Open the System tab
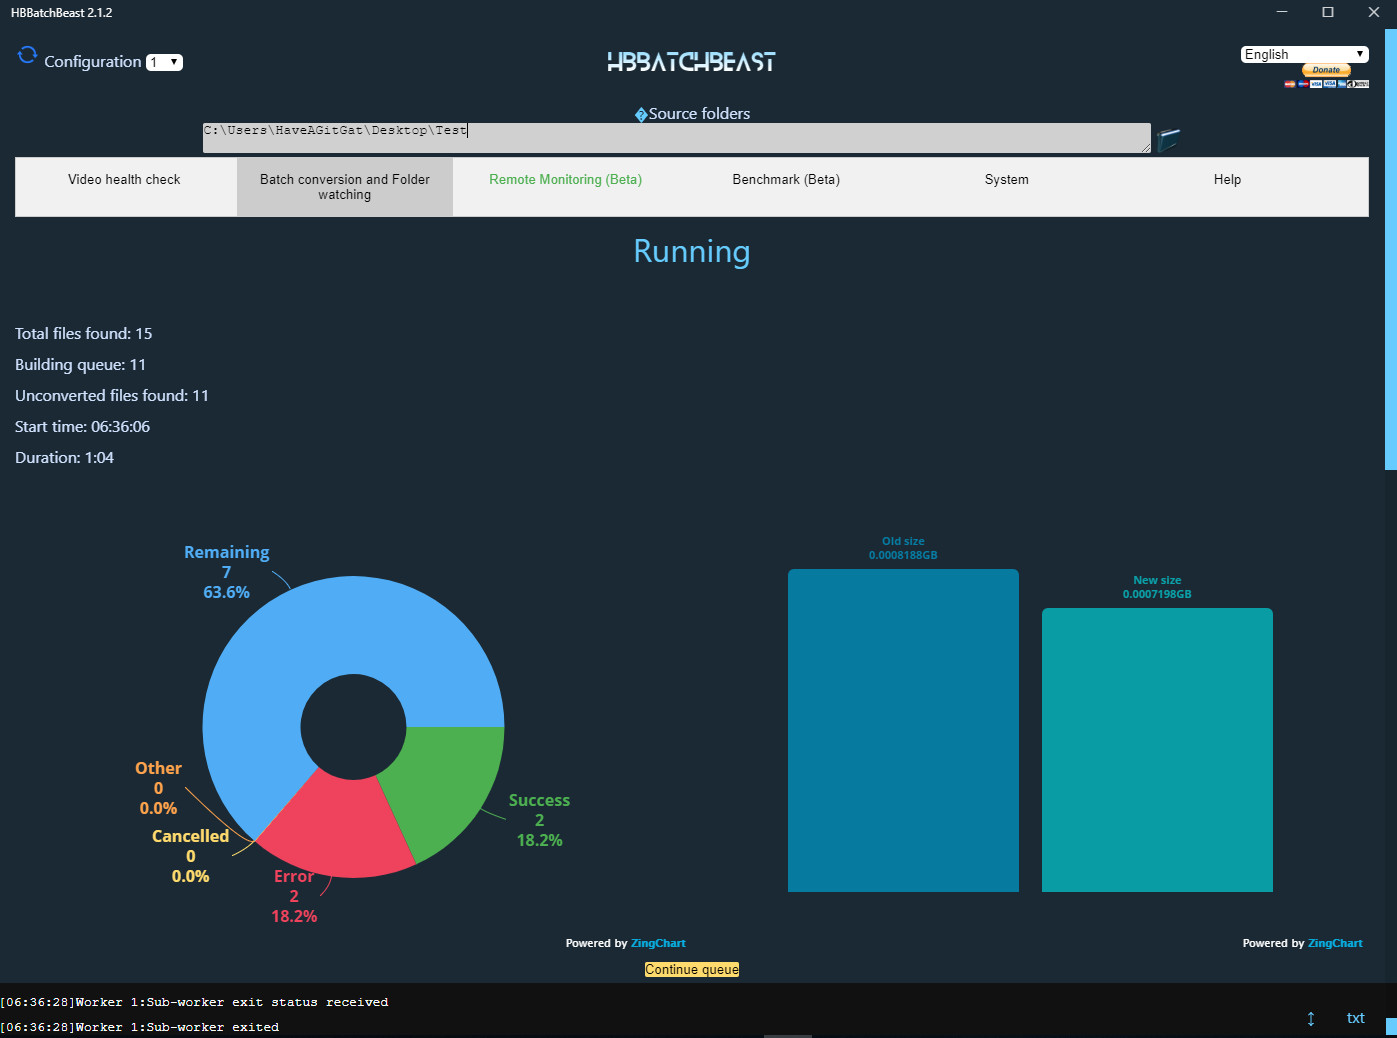This screenshot has height=1038, width=1397. pyautogui.click(x=1006, y=180)
